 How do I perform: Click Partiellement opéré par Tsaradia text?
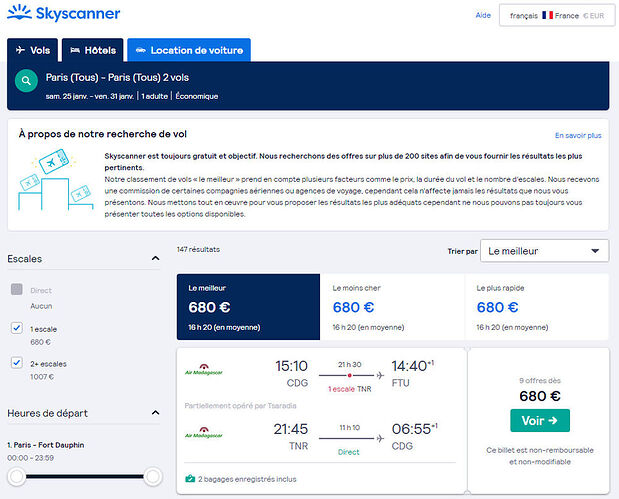point(240,405)
